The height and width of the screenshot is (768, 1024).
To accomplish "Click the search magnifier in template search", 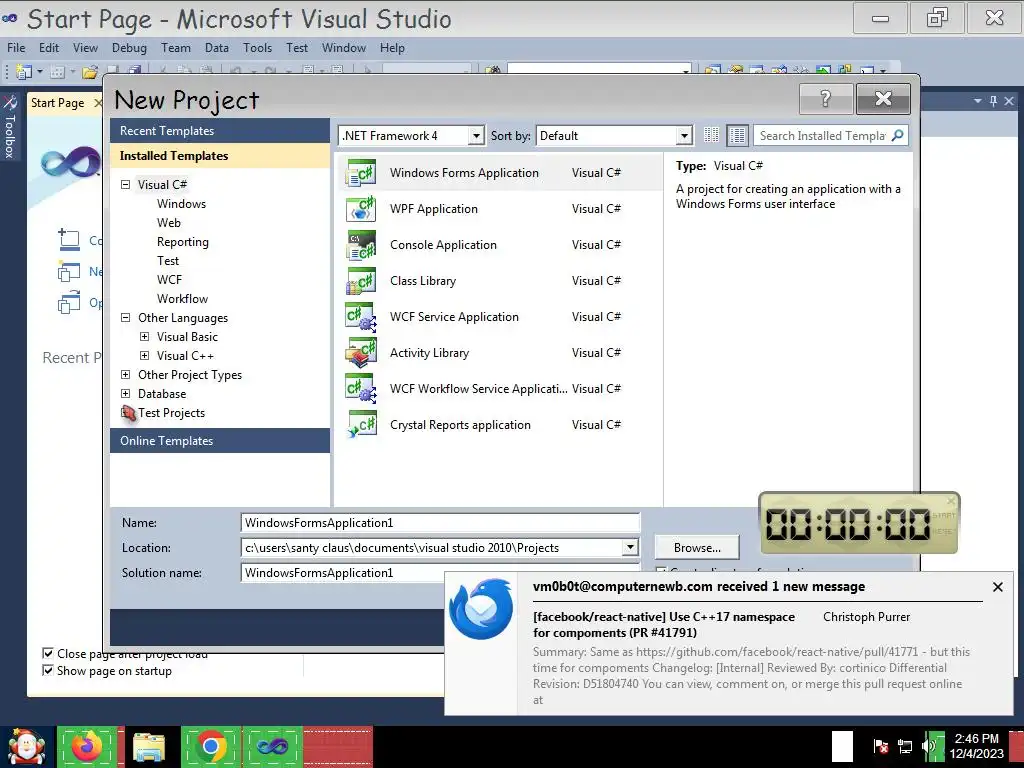I will tap(897, 135).
